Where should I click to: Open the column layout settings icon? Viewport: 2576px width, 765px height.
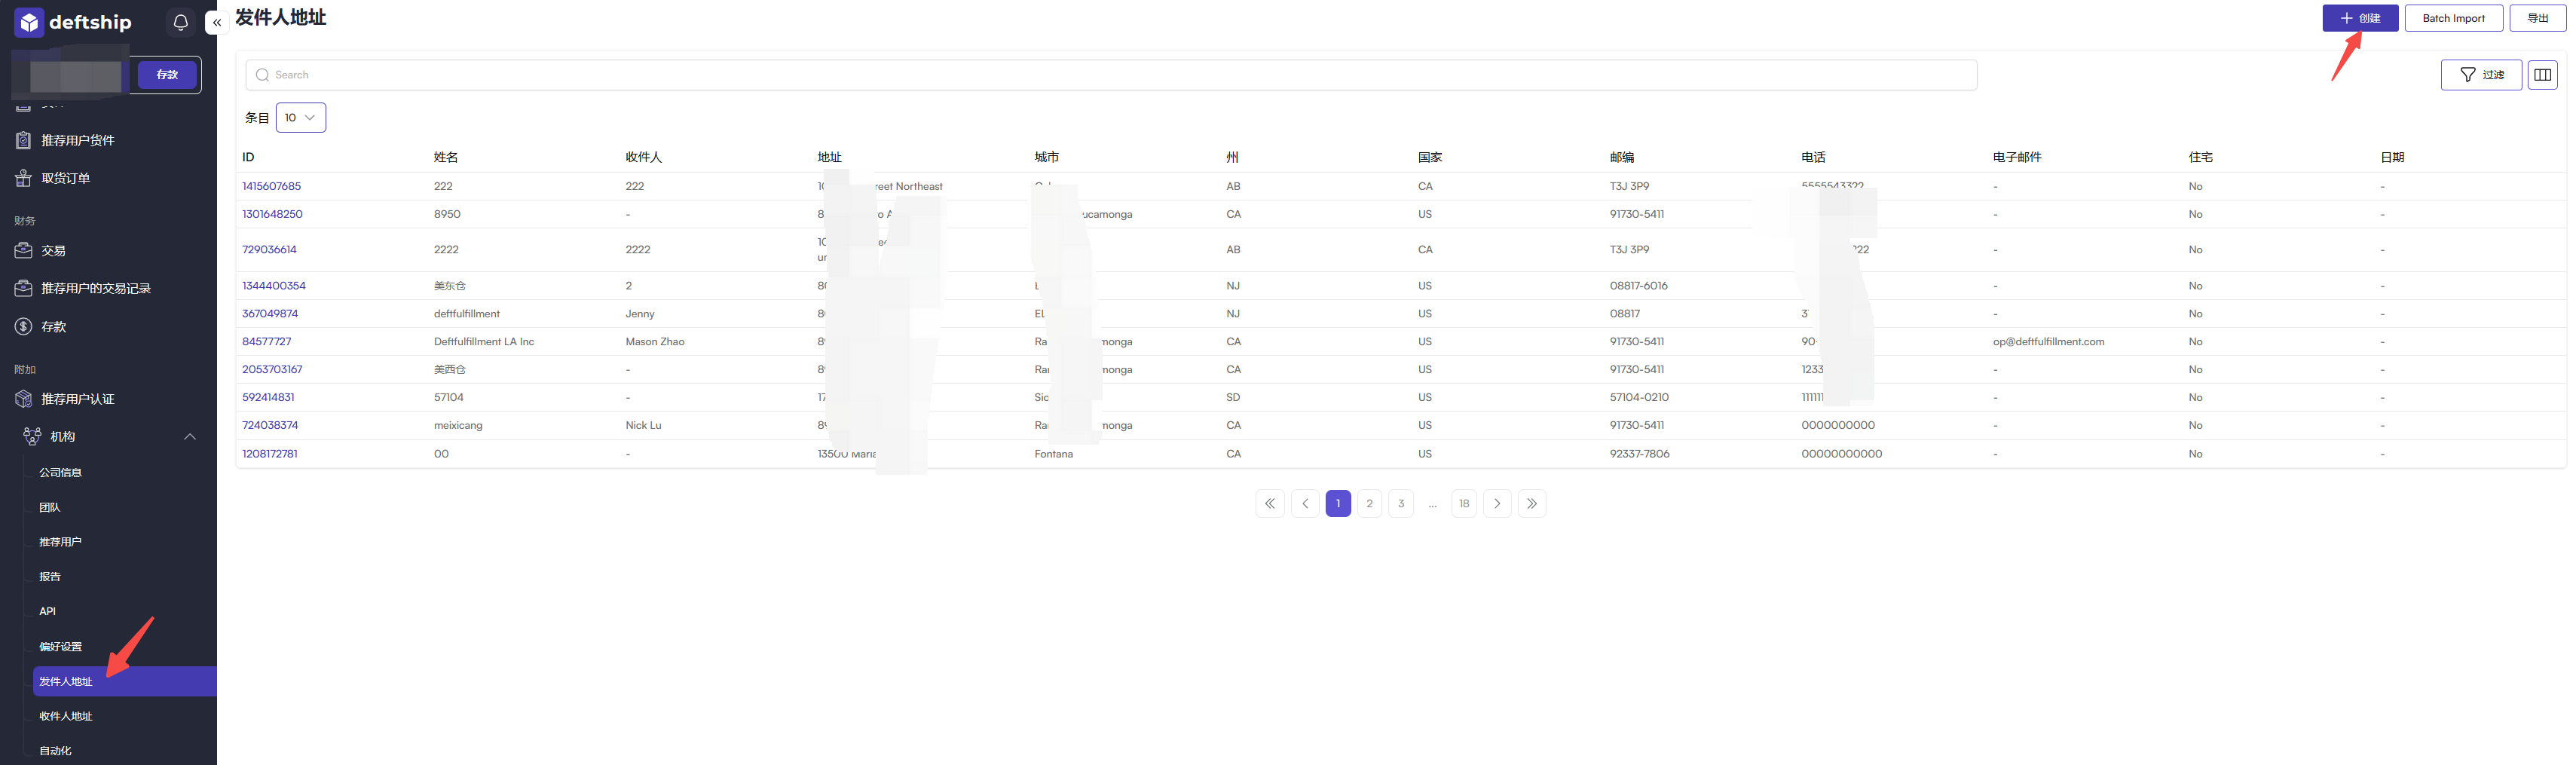tap(2542, 75)
